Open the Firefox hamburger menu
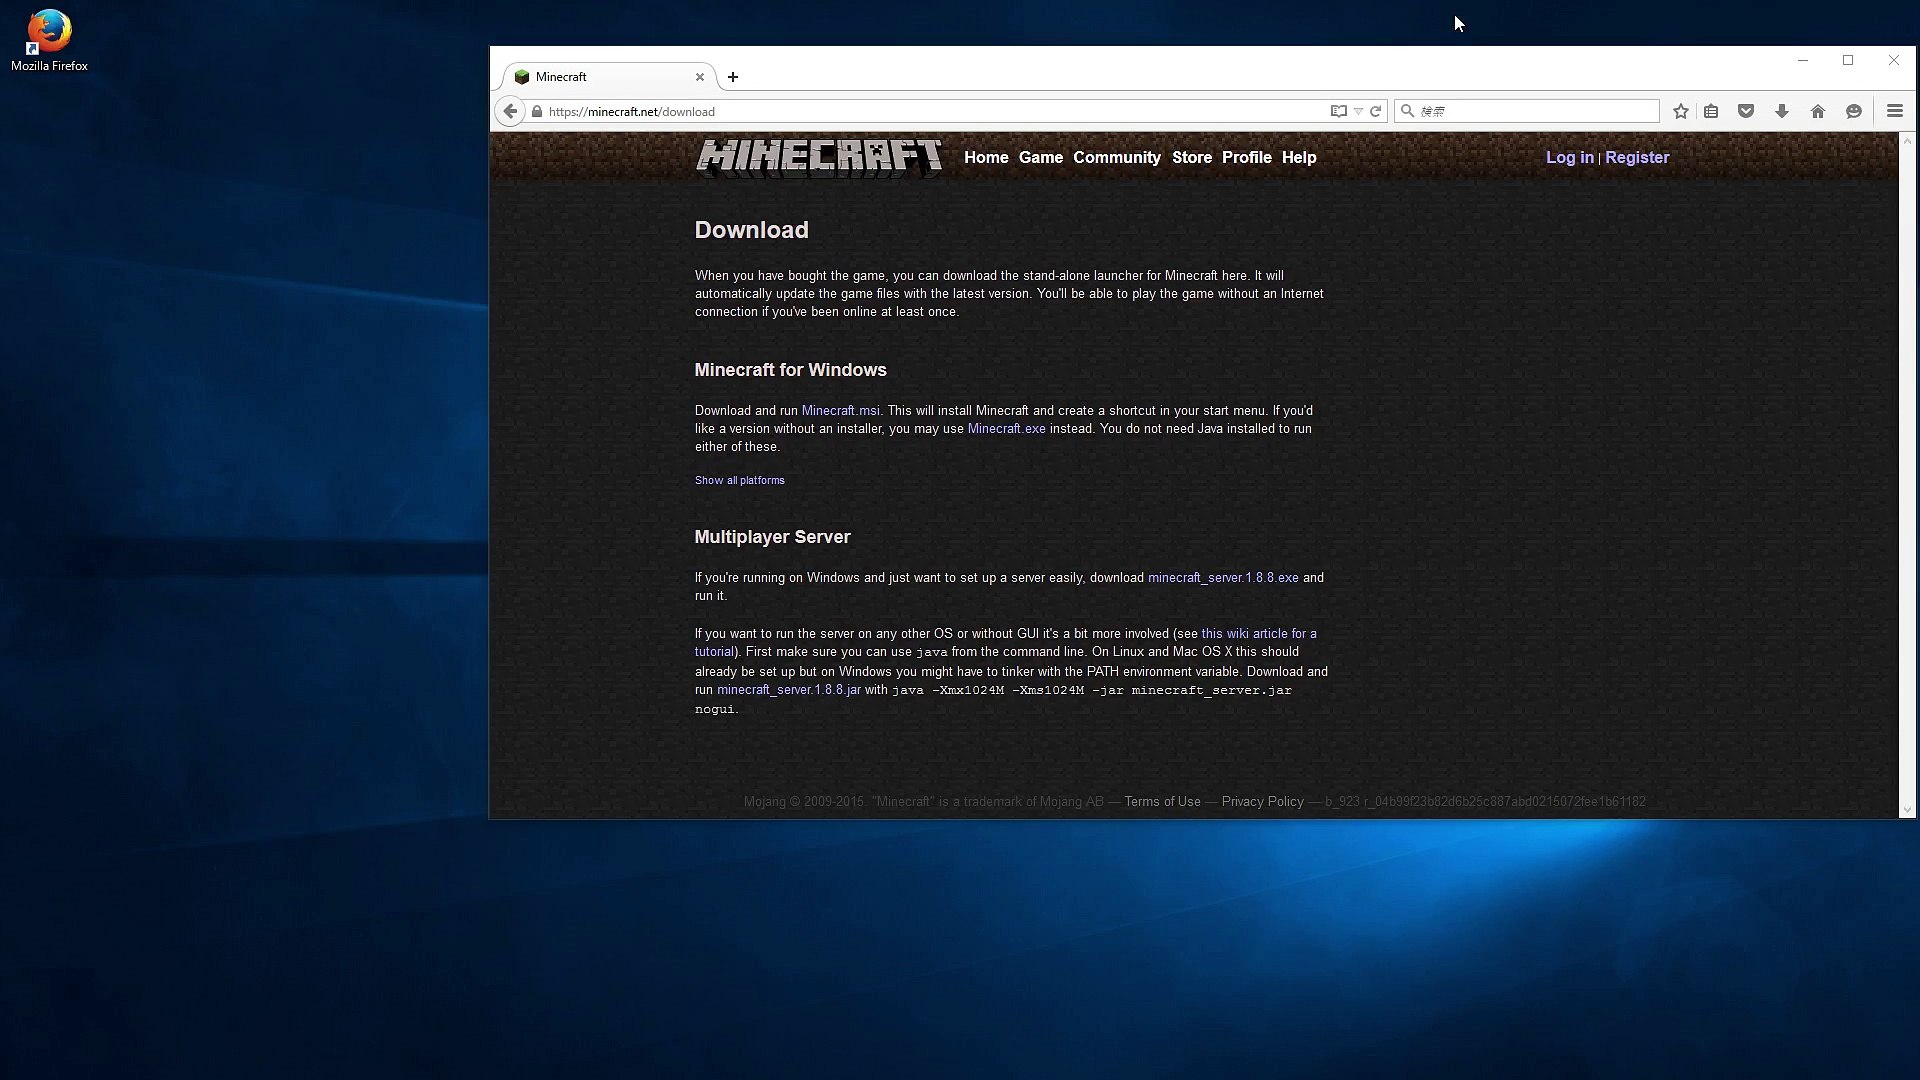 point(1895,111)
